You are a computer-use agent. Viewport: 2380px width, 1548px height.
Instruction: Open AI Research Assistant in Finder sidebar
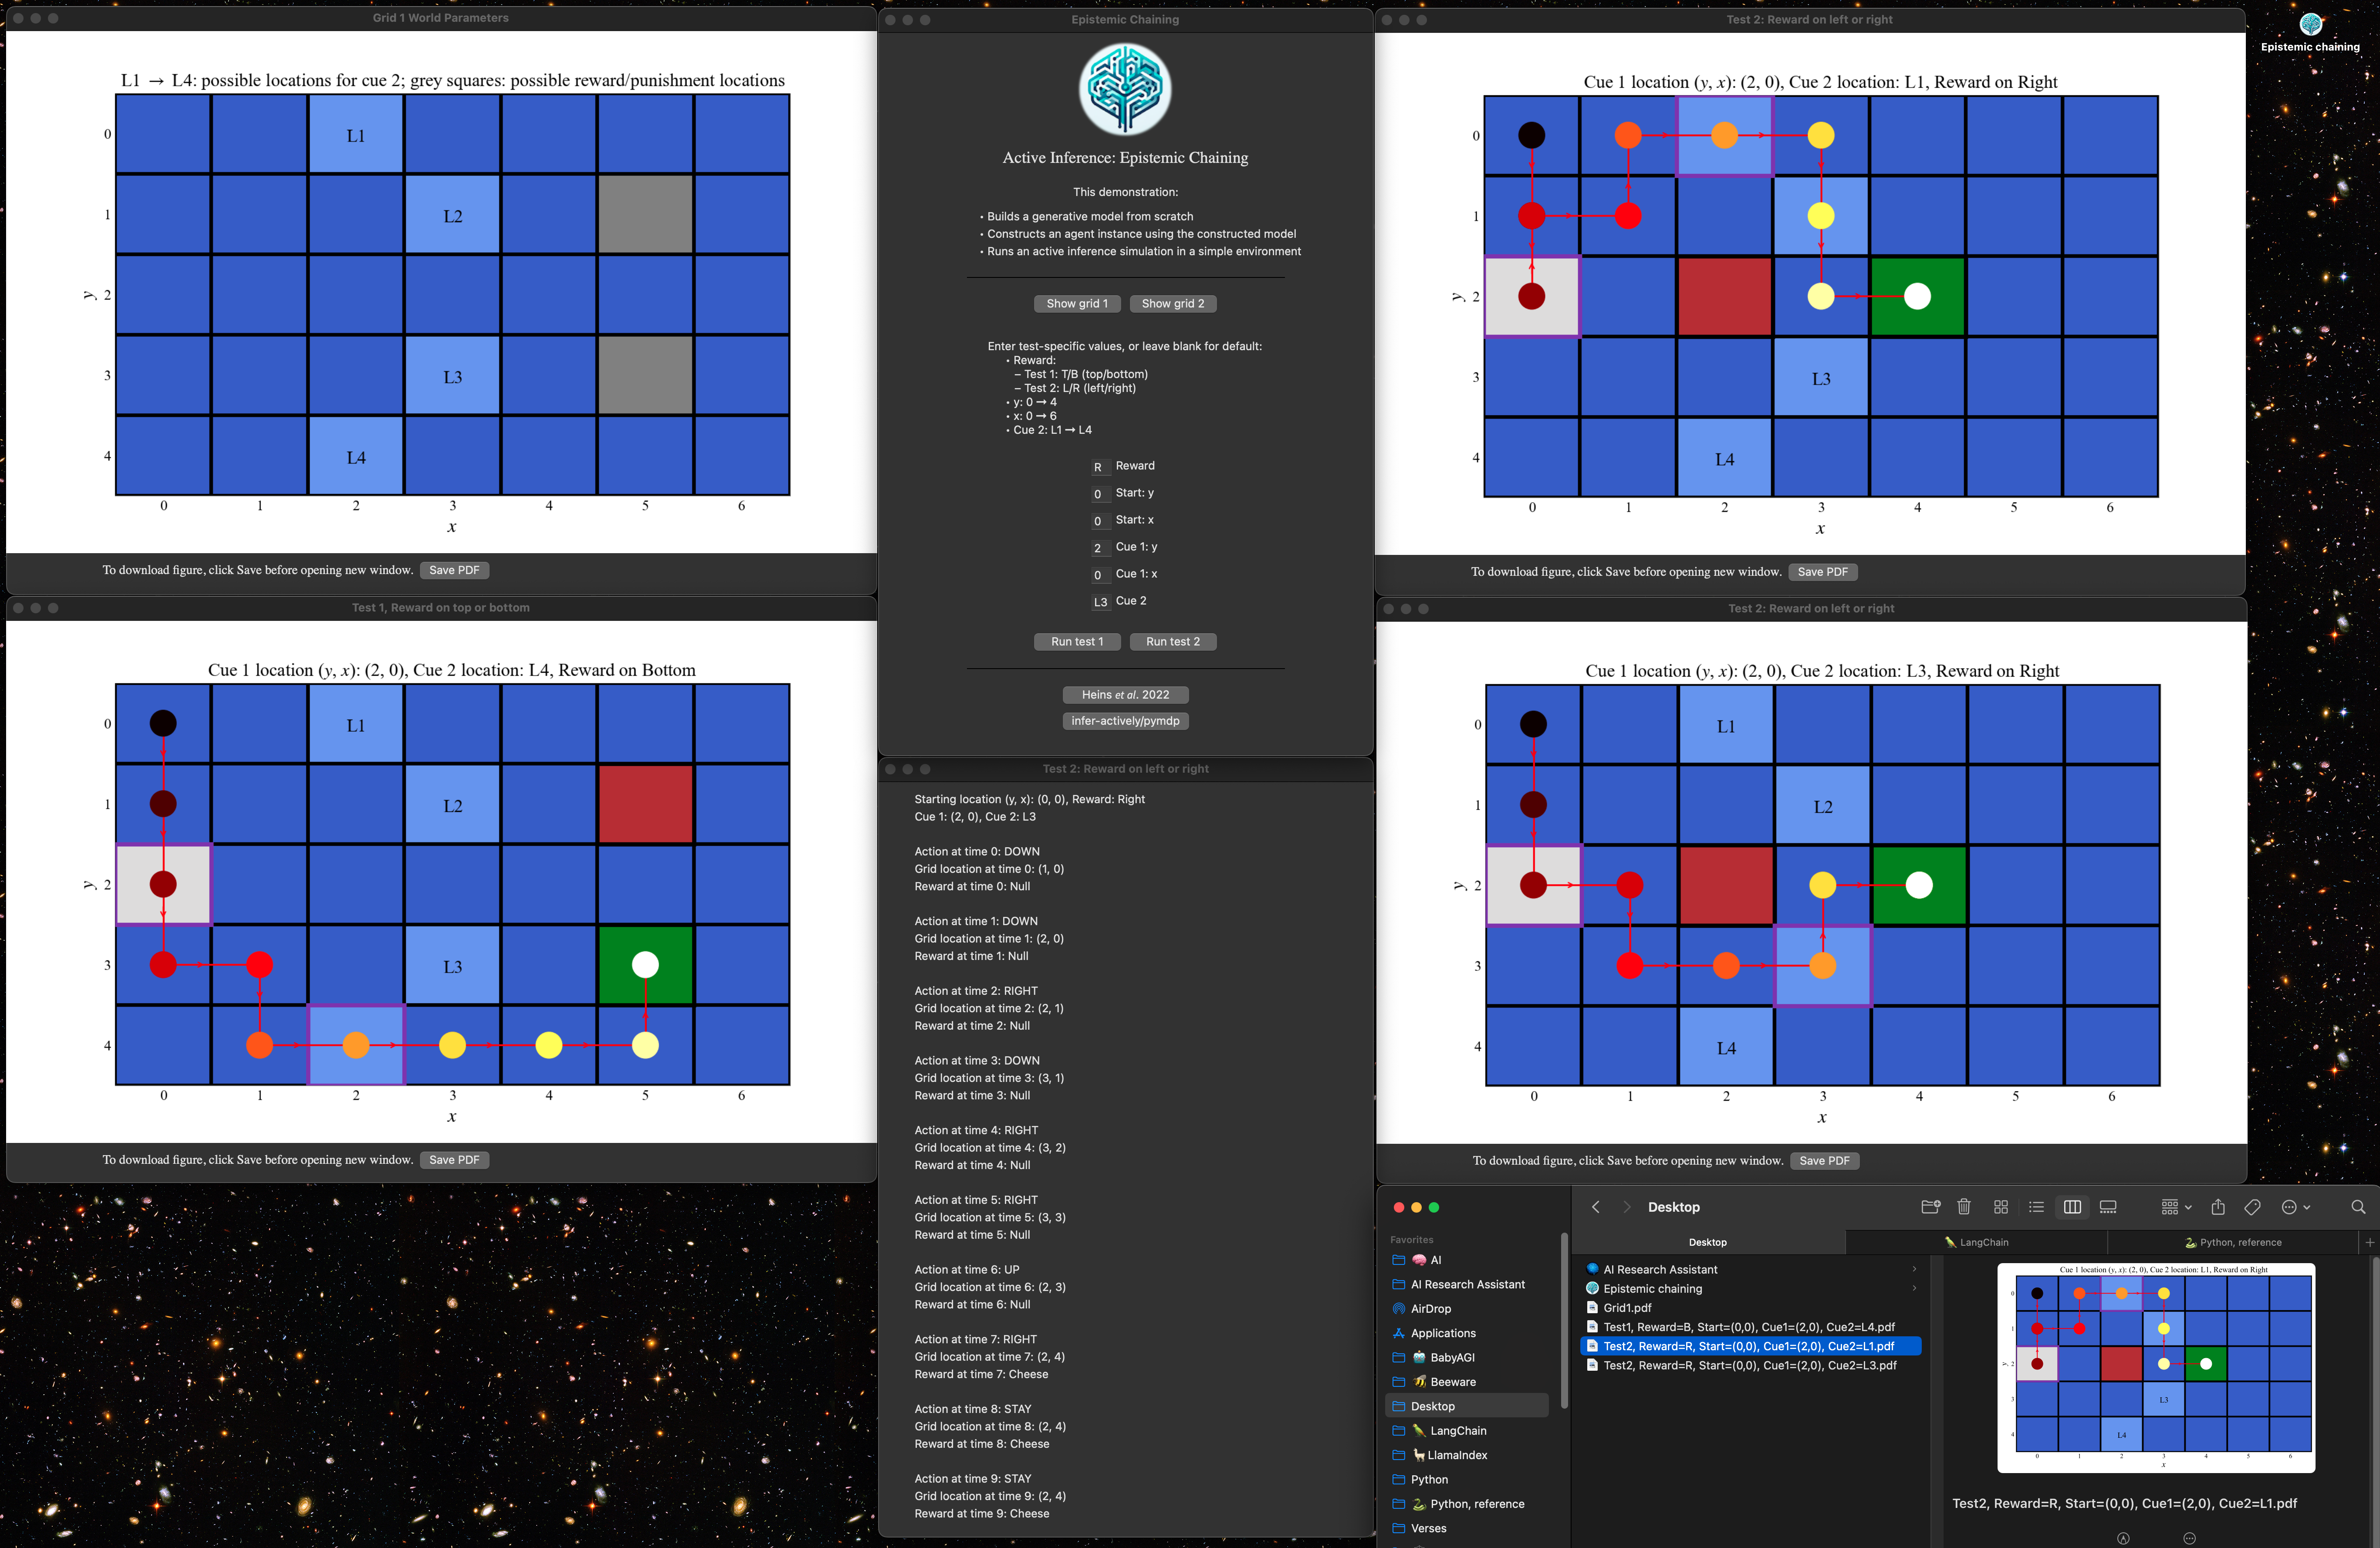(x=1466, y=1284)
